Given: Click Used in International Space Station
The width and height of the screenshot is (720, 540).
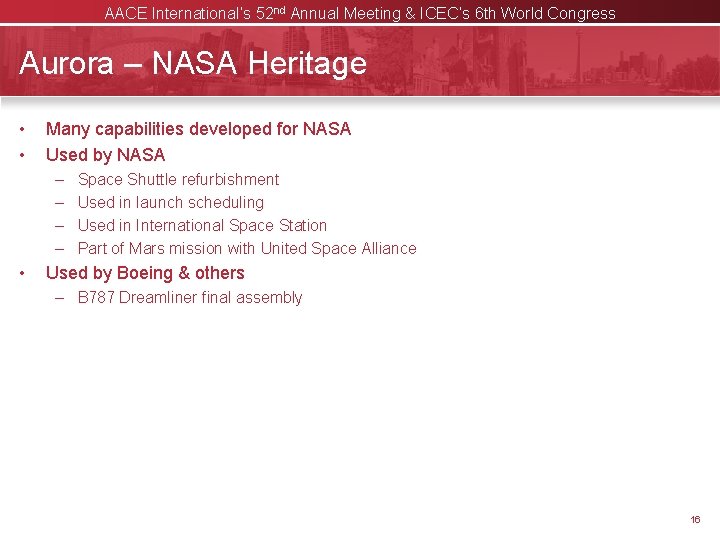Looking at the screenshot, I should pos(202,225).
